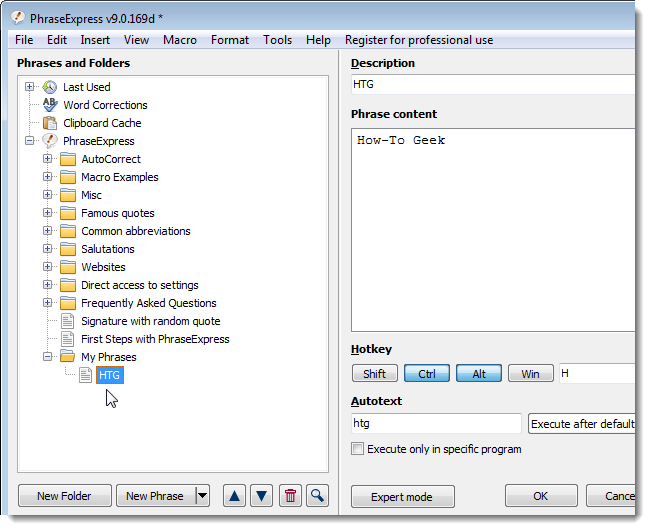
Task: Click the New Phrase button
Action: pos(156,496)
